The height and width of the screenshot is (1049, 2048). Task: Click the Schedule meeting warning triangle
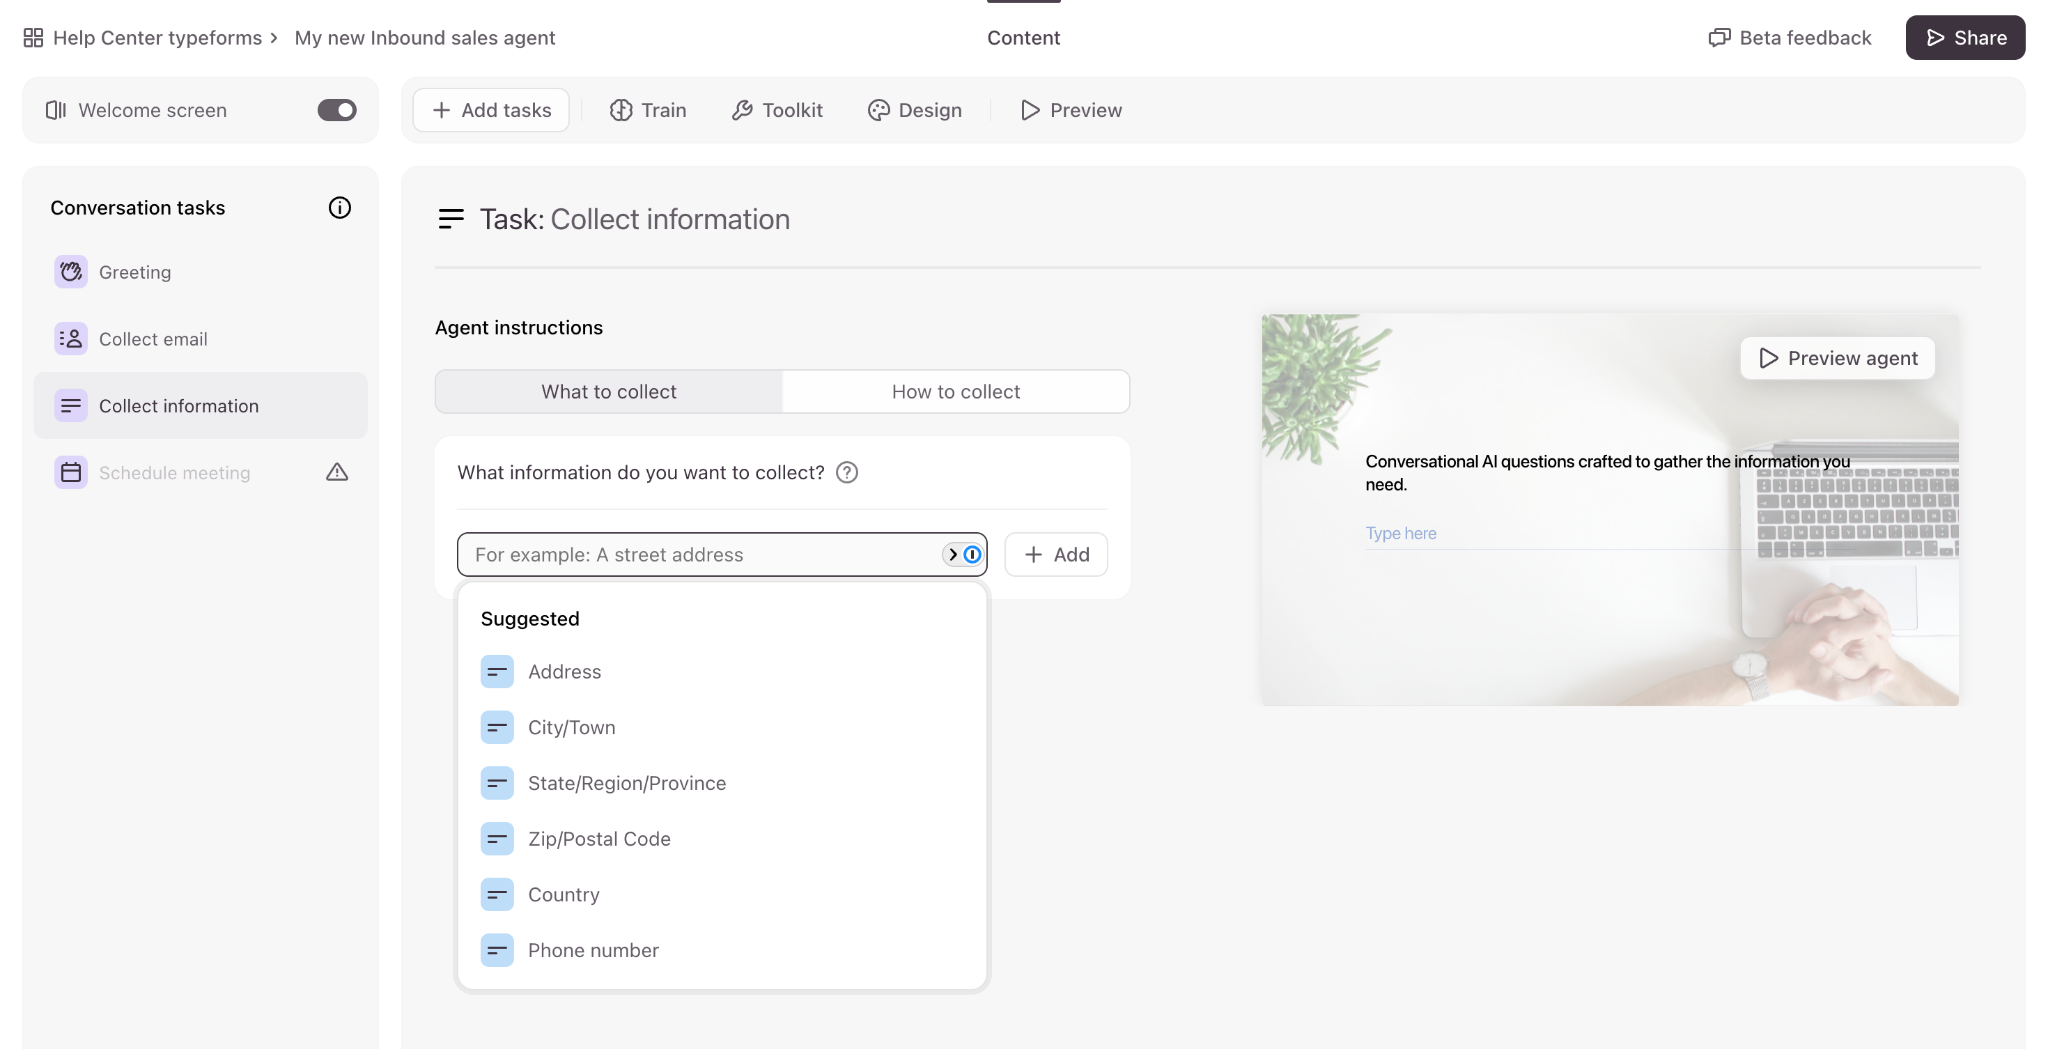point(337,472)
